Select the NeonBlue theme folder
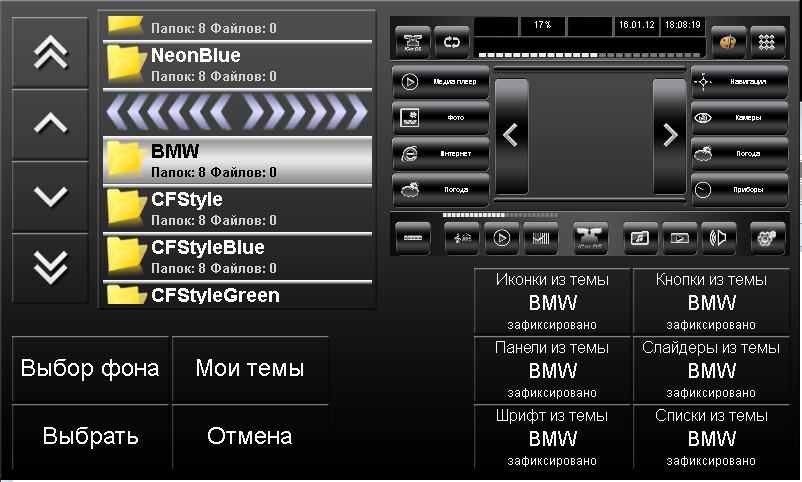 (x=237, y=64)
